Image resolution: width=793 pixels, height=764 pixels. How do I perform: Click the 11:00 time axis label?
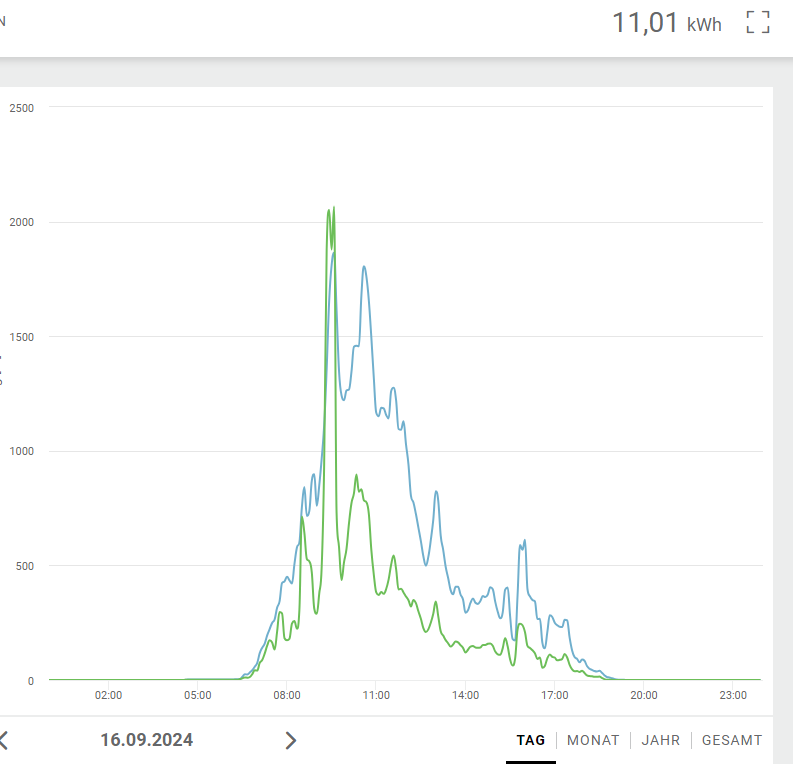coord(376,695)
